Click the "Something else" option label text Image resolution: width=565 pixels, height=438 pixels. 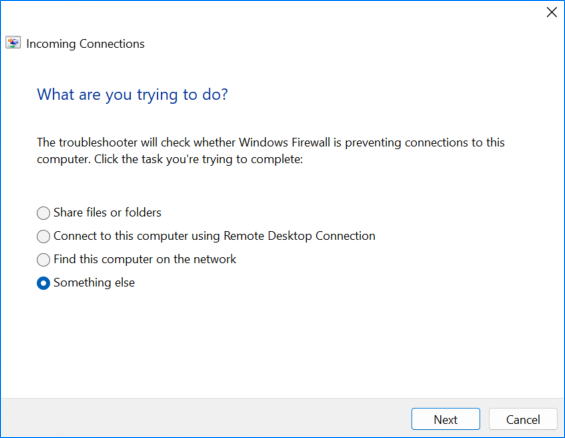pos(94,283)
